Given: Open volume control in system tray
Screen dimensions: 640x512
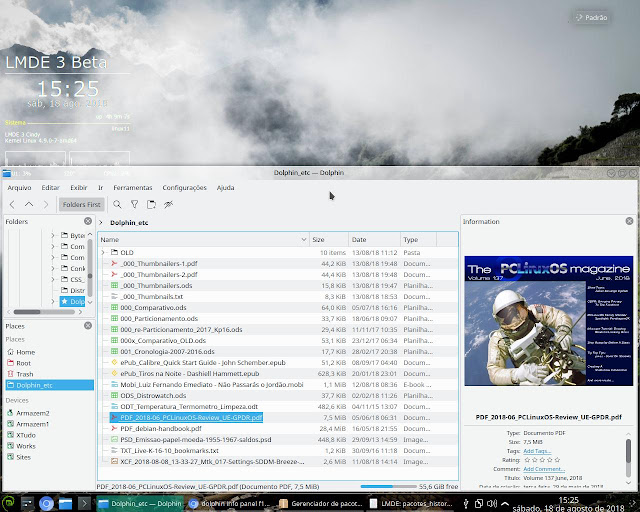Looking at the screenshot, I should coord(491,503).
